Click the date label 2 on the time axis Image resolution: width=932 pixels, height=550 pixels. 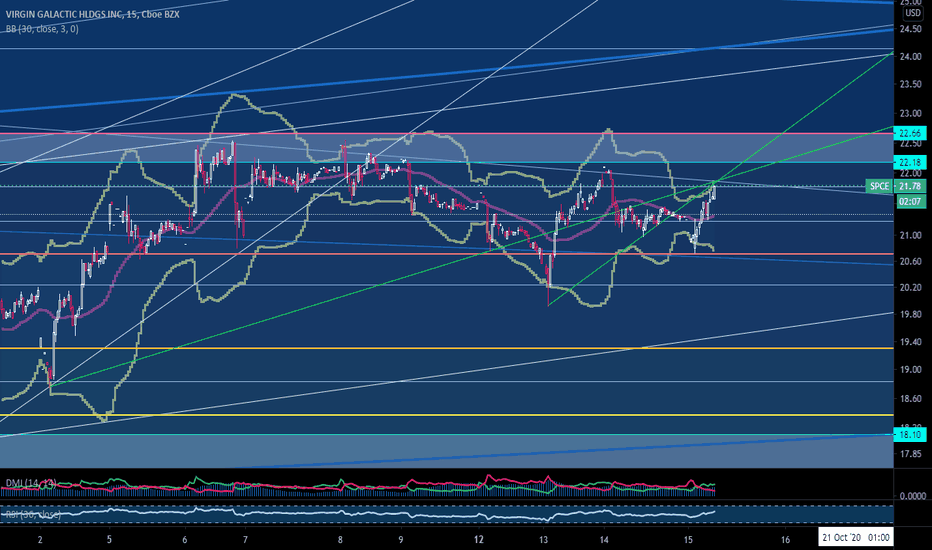pos(40,540)
